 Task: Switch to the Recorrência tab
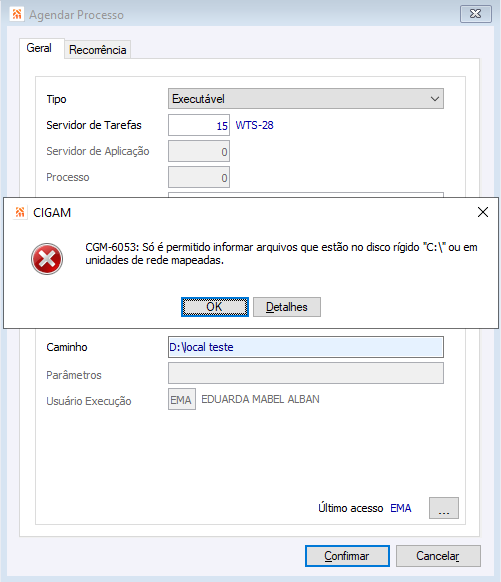[98, 50]
